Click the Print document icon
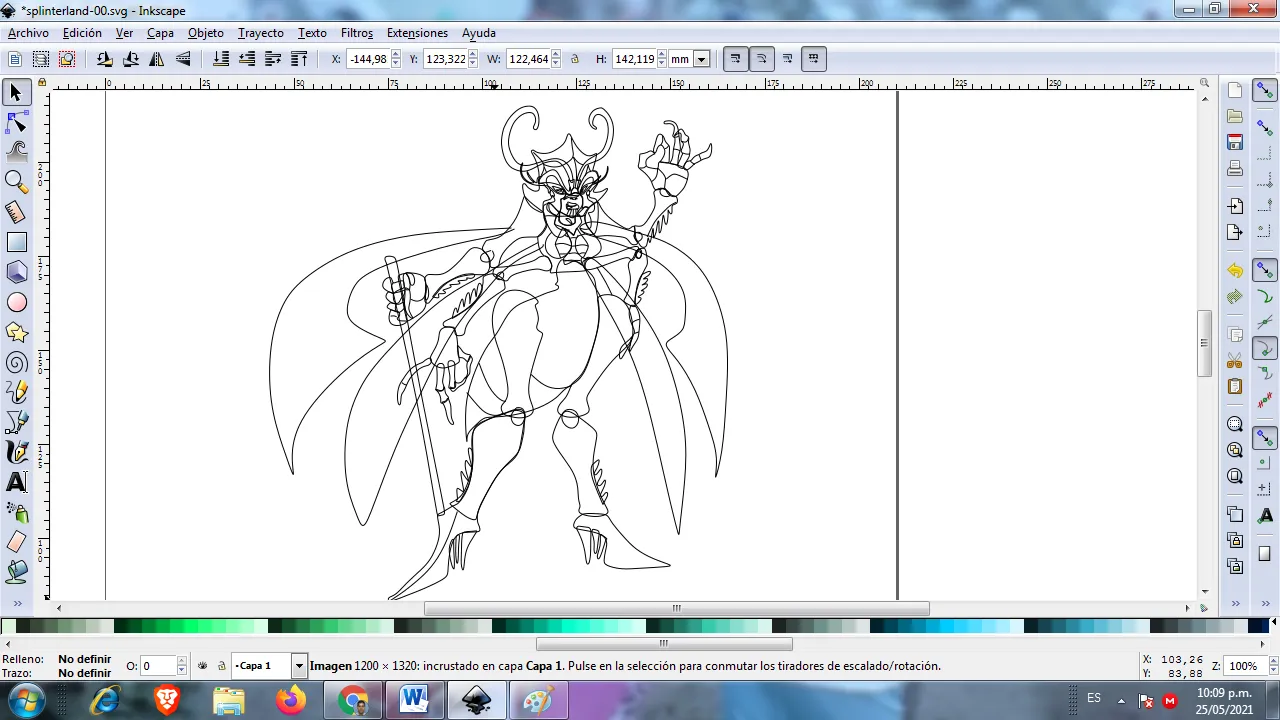 click(x=1235, y=168)
